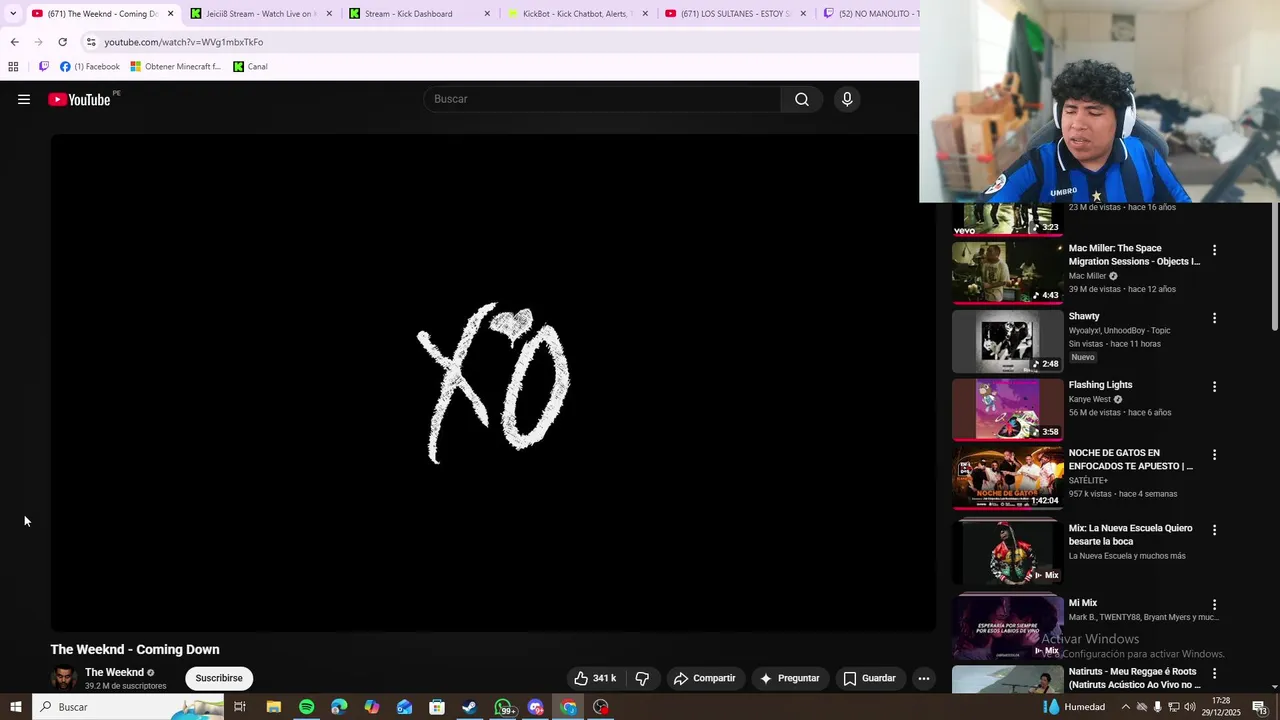Open options for Mac Miller video
This screenshot has height=720, width=1280.
pos(1215,250)
